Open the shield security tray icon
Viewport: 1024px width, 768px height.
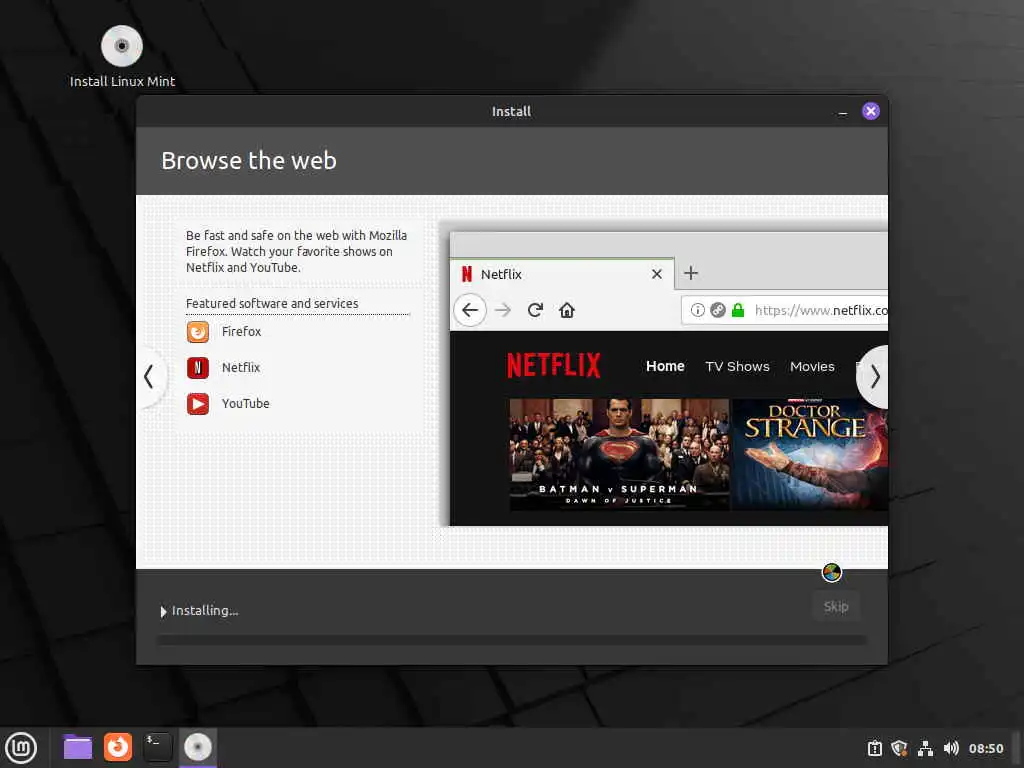[899, 748]
